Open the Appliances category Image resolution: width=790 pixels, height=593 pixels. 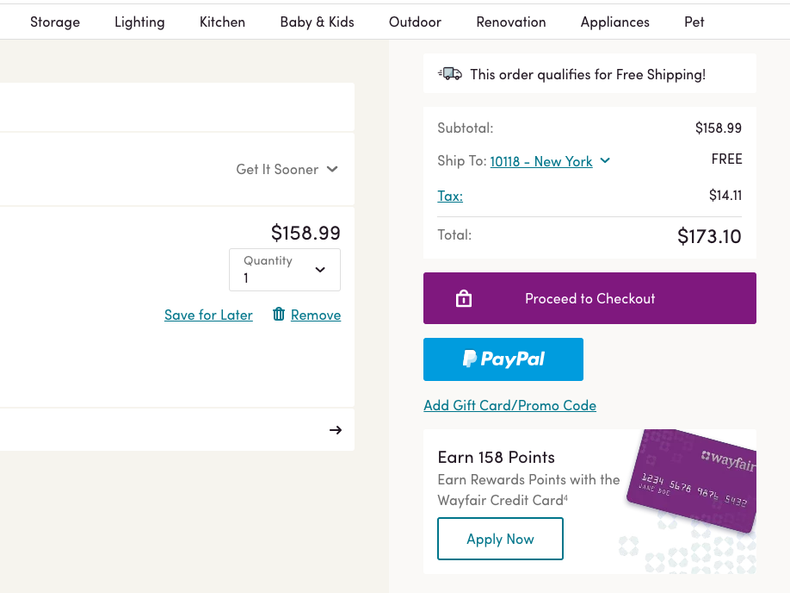coord(615,22)
